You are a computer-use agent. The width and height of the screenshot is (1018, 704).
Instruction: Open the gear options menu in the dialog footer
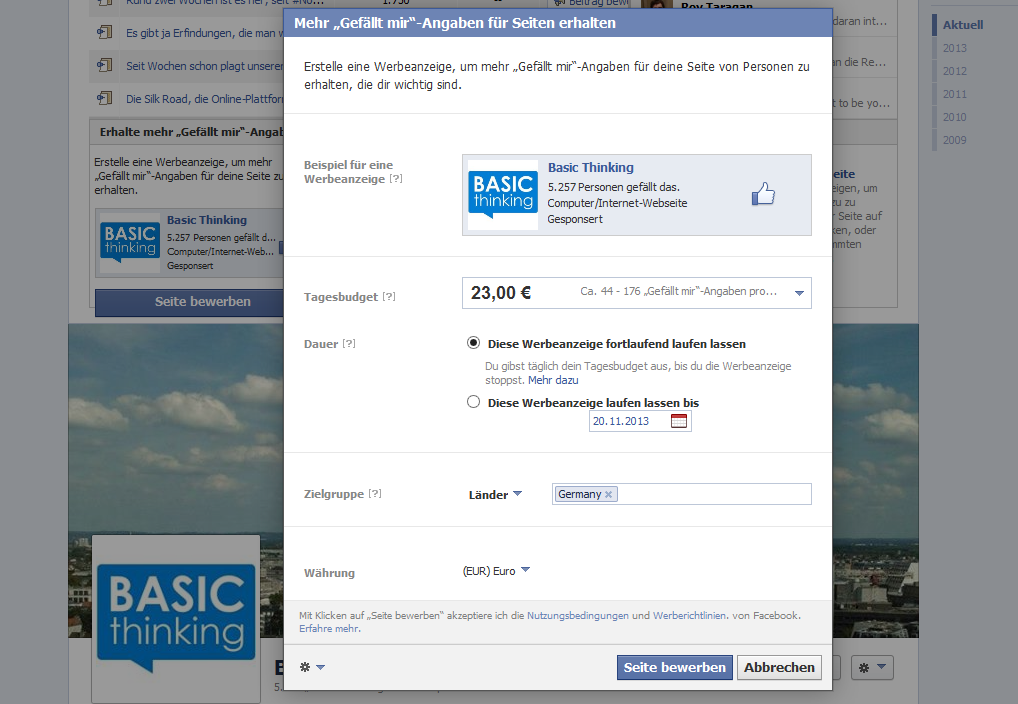click(x=312, y=667)
